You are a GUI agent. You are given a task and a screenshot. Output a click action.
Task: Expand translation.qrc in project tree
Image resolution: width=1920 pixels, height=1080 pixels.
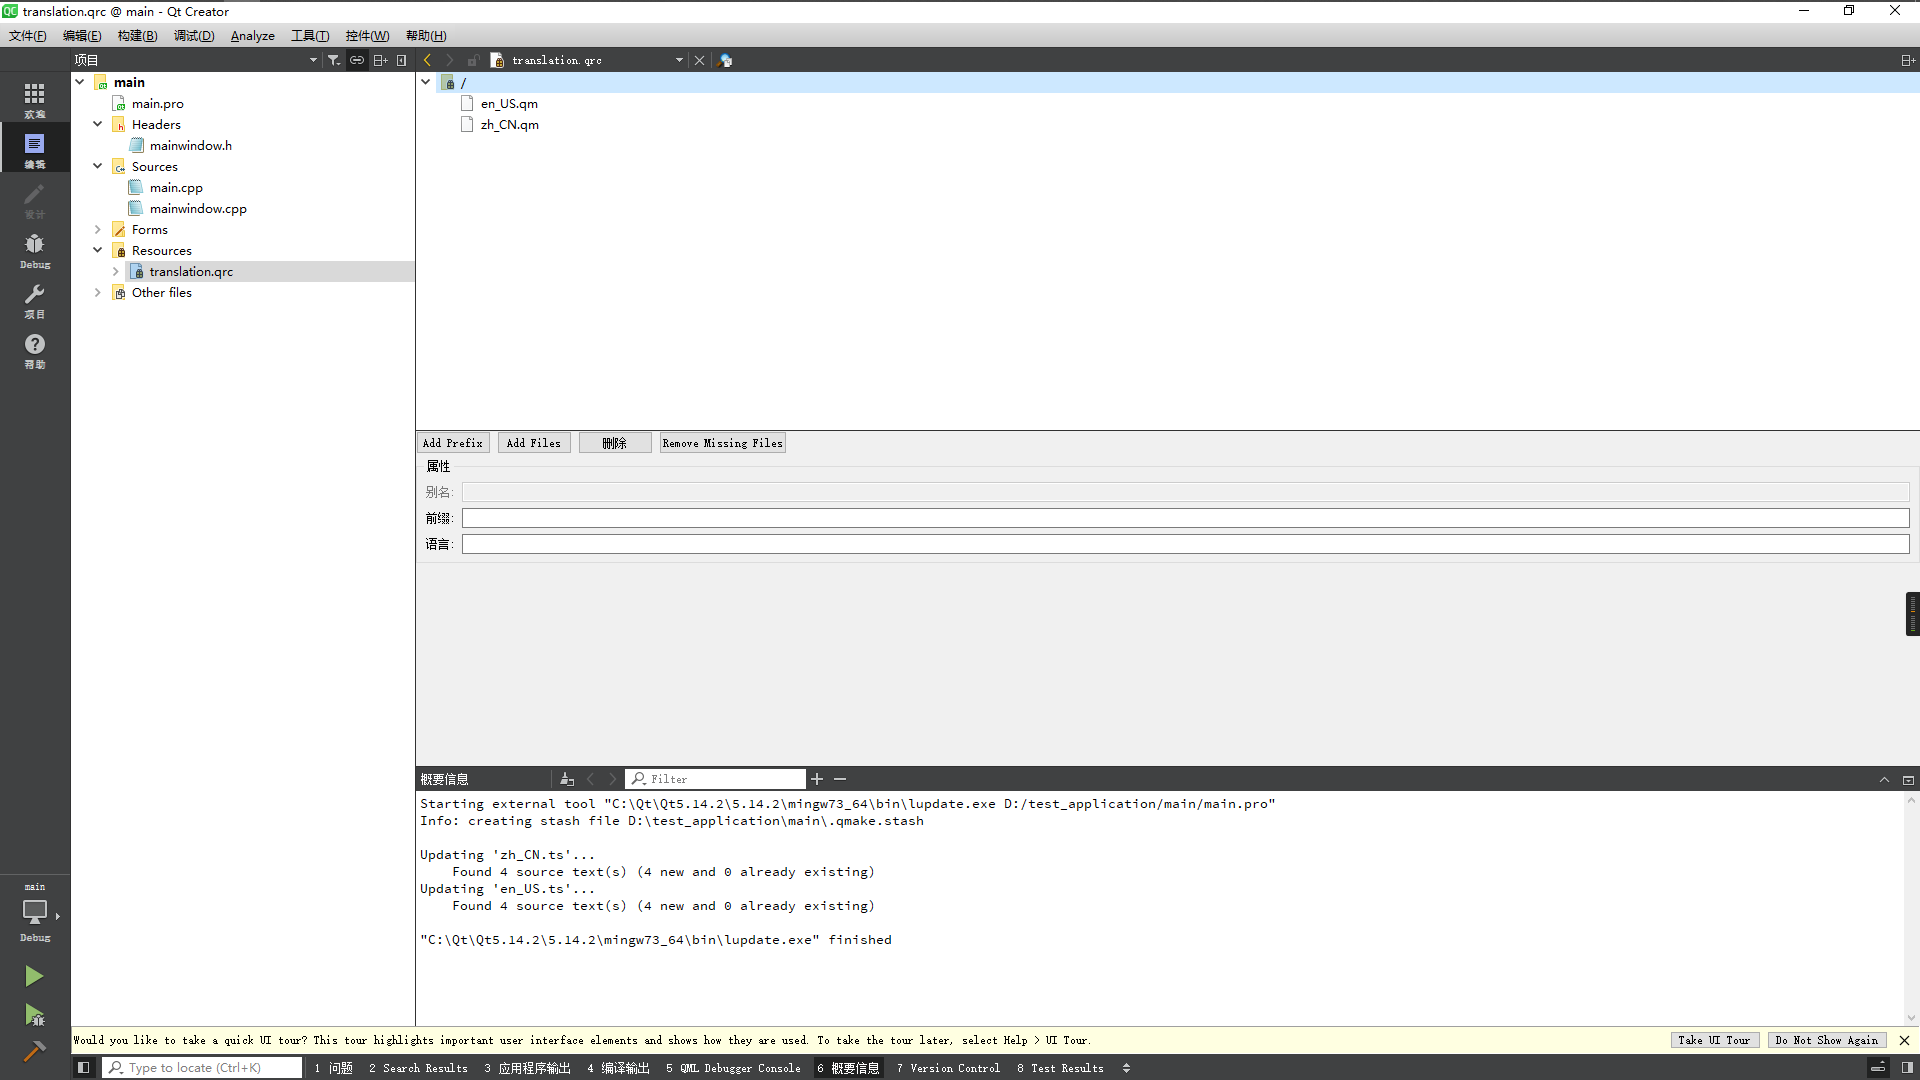click(x=116, y=271)
